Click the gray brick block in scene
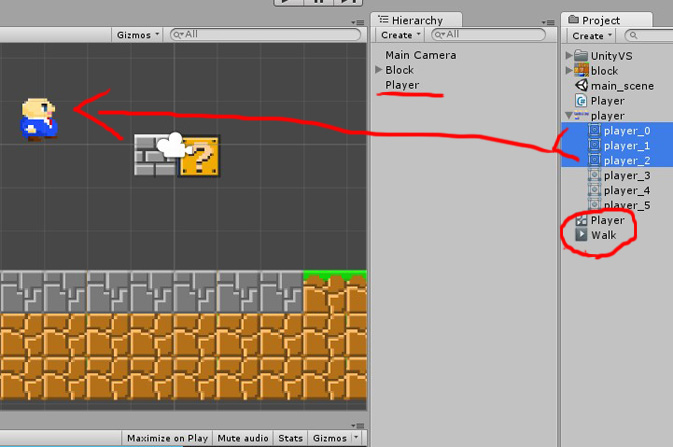This screenshot has width=673, height=447. click(x=154, y=155)
